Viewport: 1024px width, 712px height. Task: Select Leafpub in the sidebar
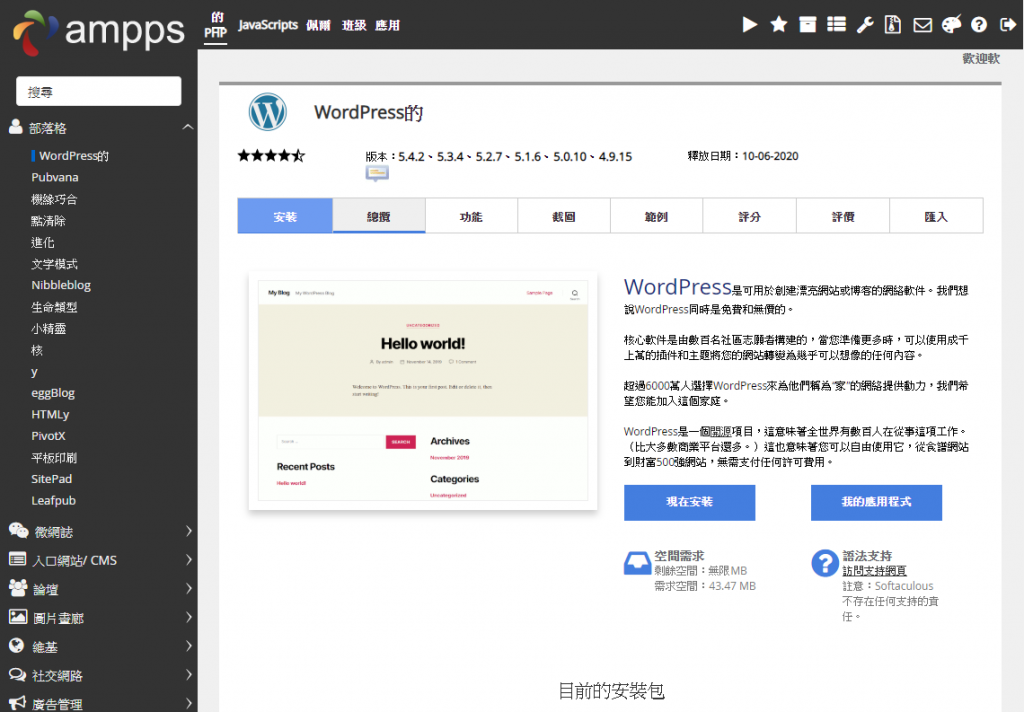point(54,500)
